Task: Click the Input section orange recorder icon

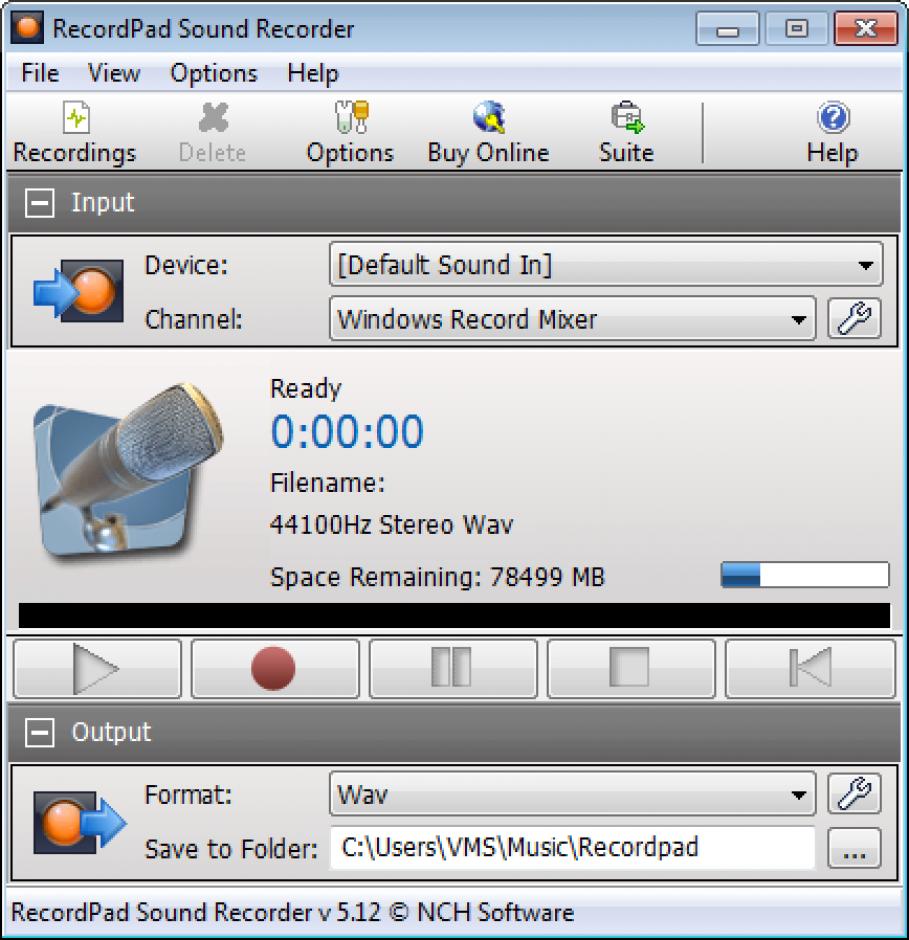Action: click(x=79, y=291)
